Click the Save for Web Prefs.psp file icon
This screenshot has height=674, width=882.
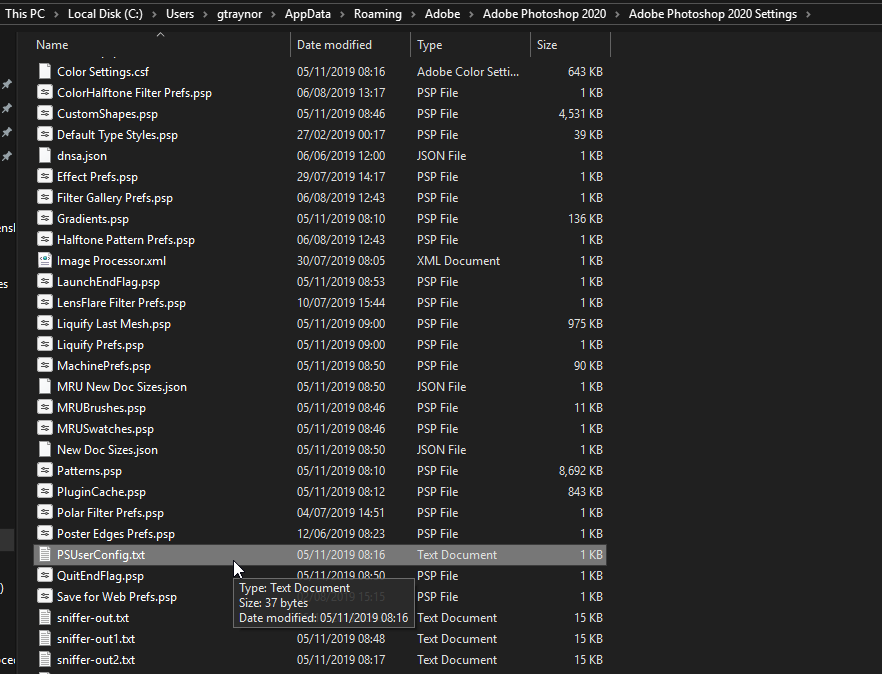click(44, 597)
